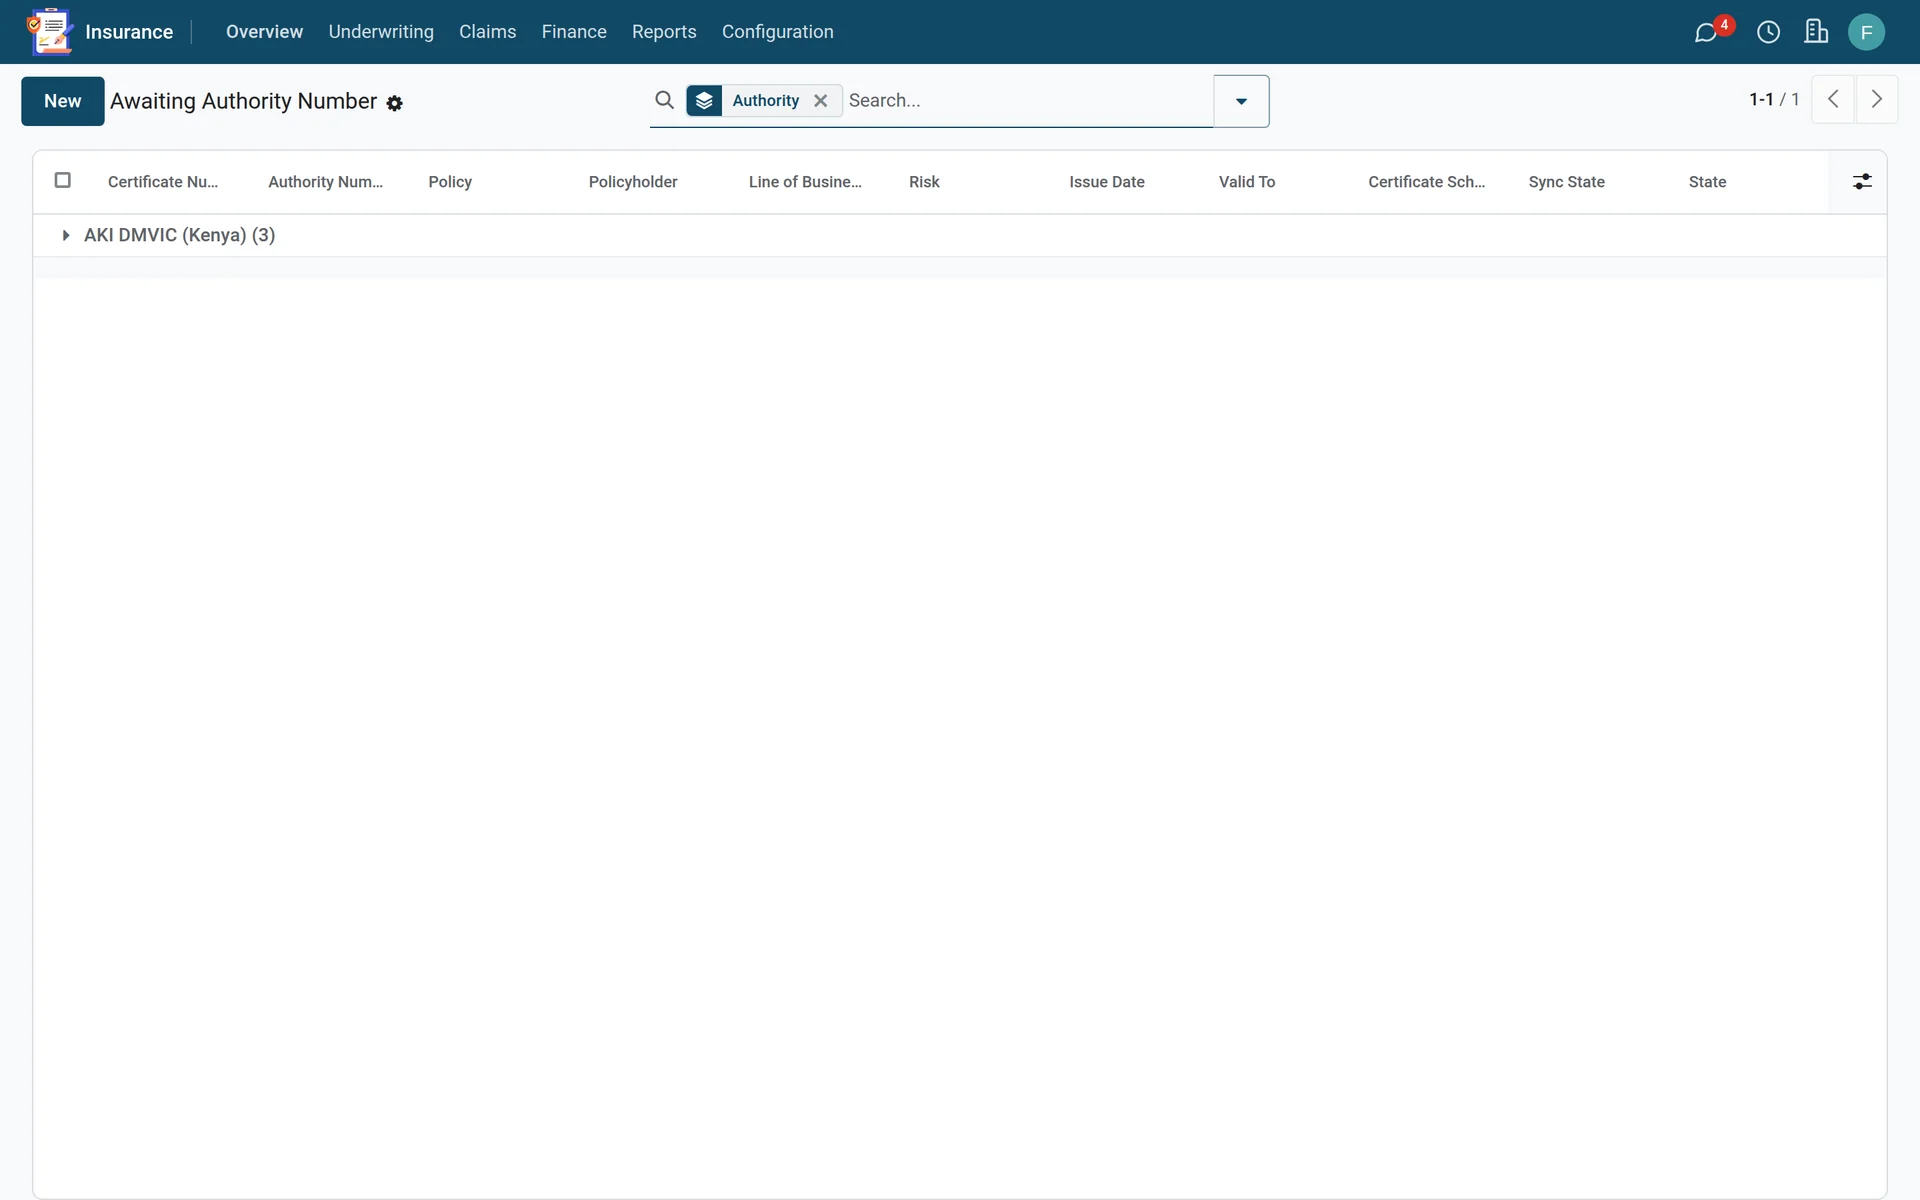
Task: Open the company switcher building icon
Action: (x=1816, y=32)
